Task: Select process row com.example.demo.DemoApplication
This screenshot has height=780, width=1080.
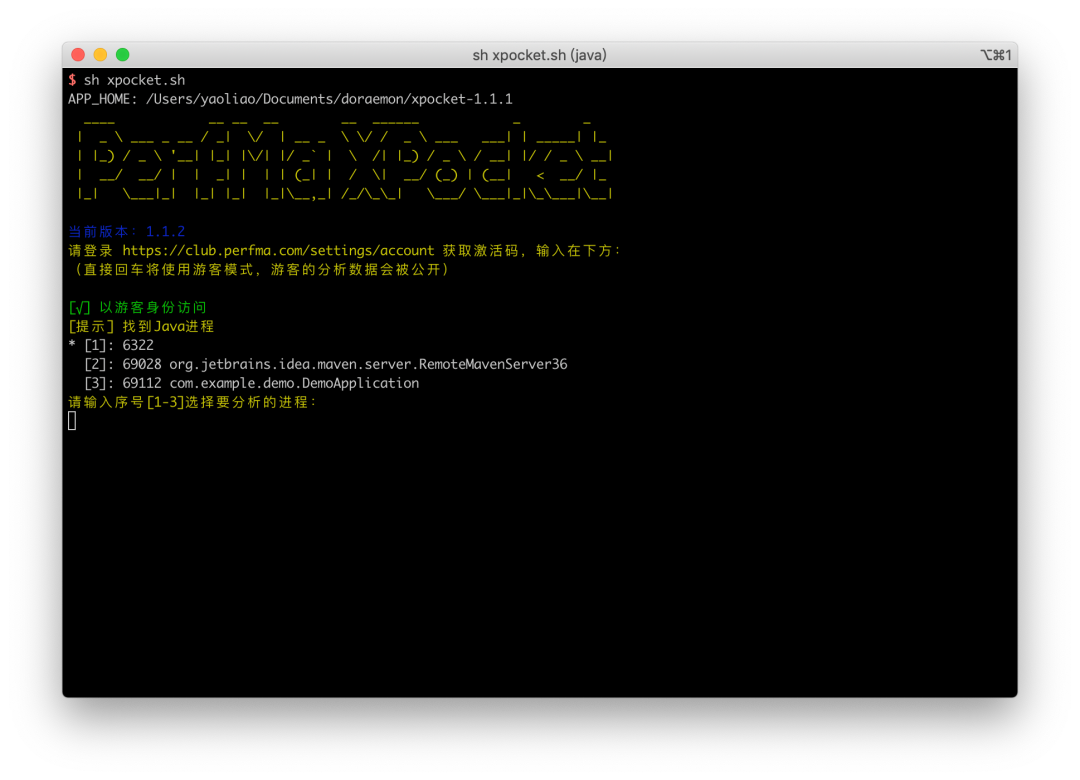Action: (251, 383)
